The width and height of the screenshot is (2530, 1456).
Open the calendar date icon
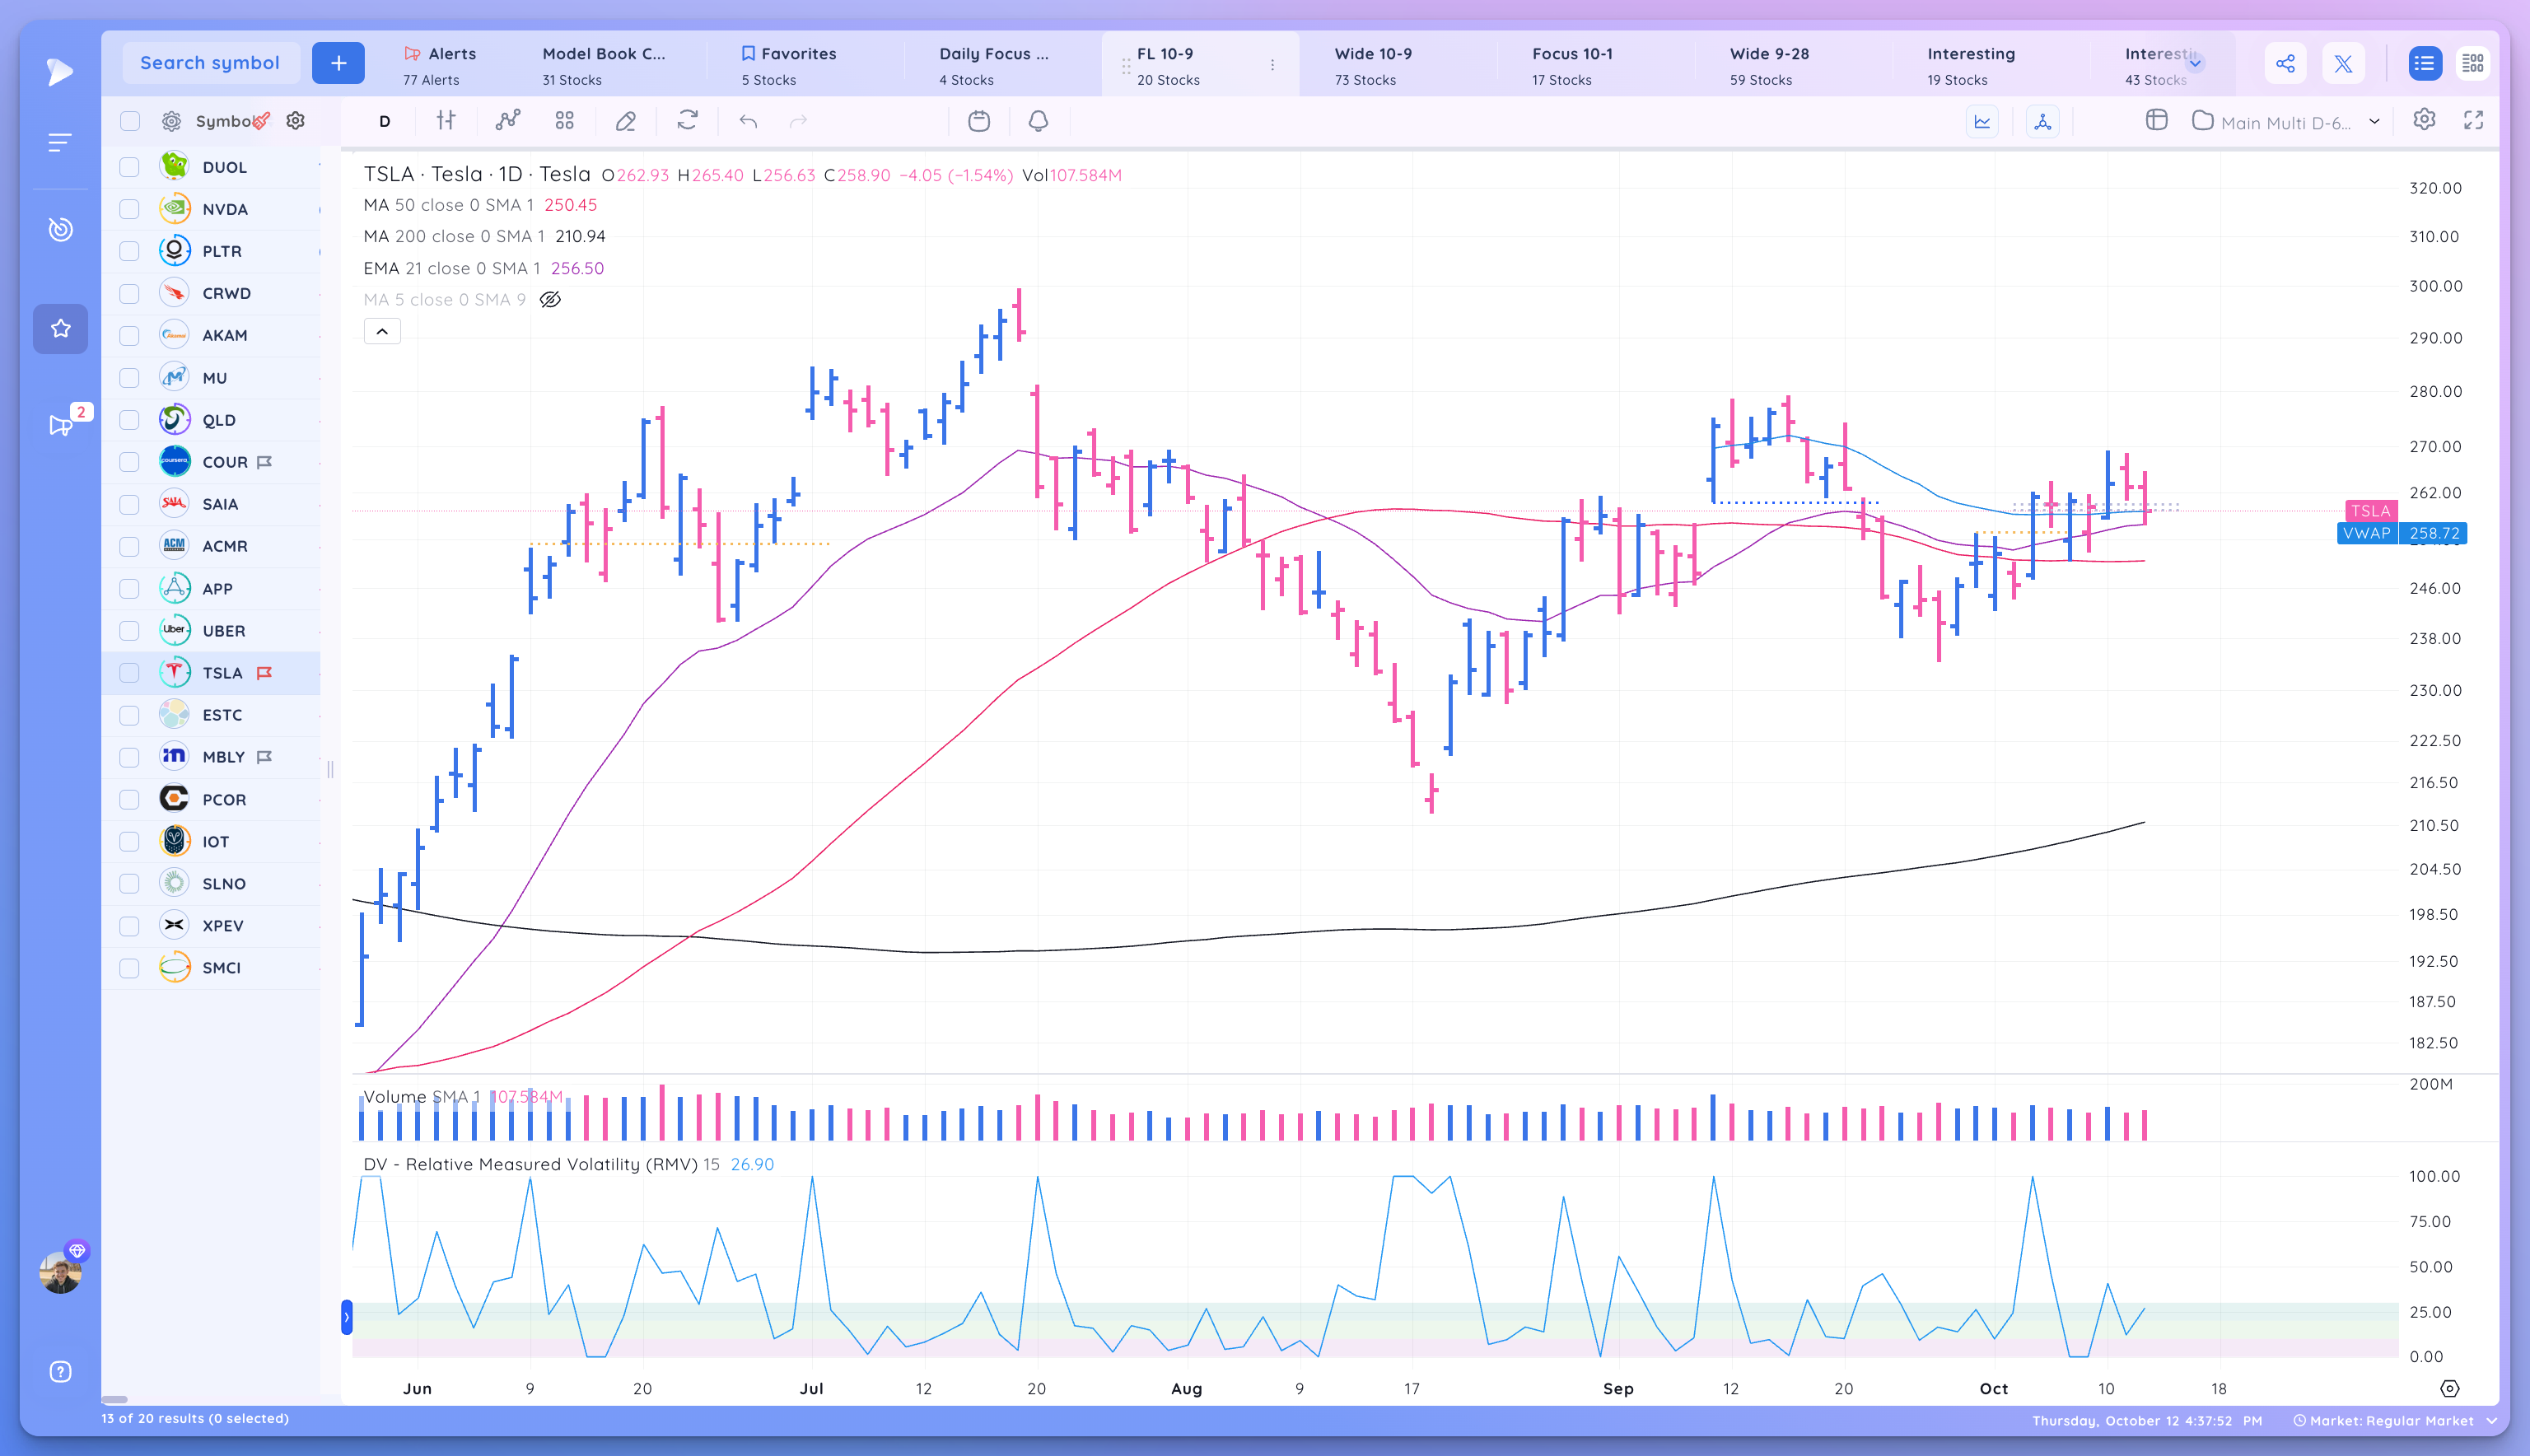[x=979, y=121]
